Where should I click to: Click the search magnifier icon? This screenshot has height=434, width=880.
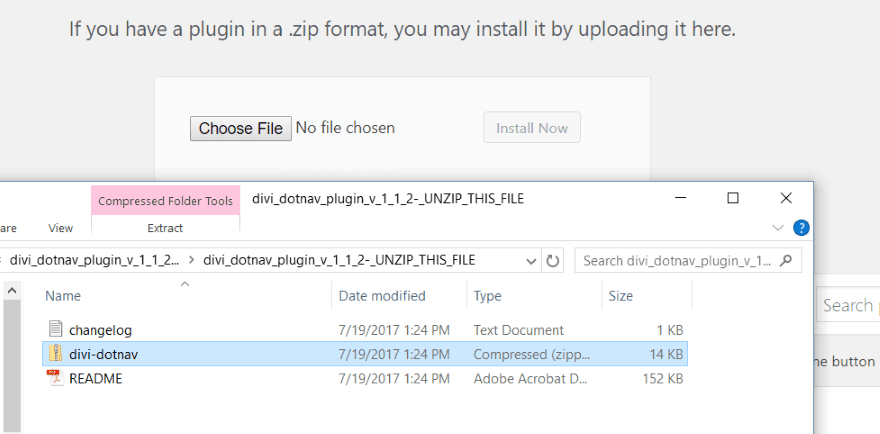(x=787, y=260)
